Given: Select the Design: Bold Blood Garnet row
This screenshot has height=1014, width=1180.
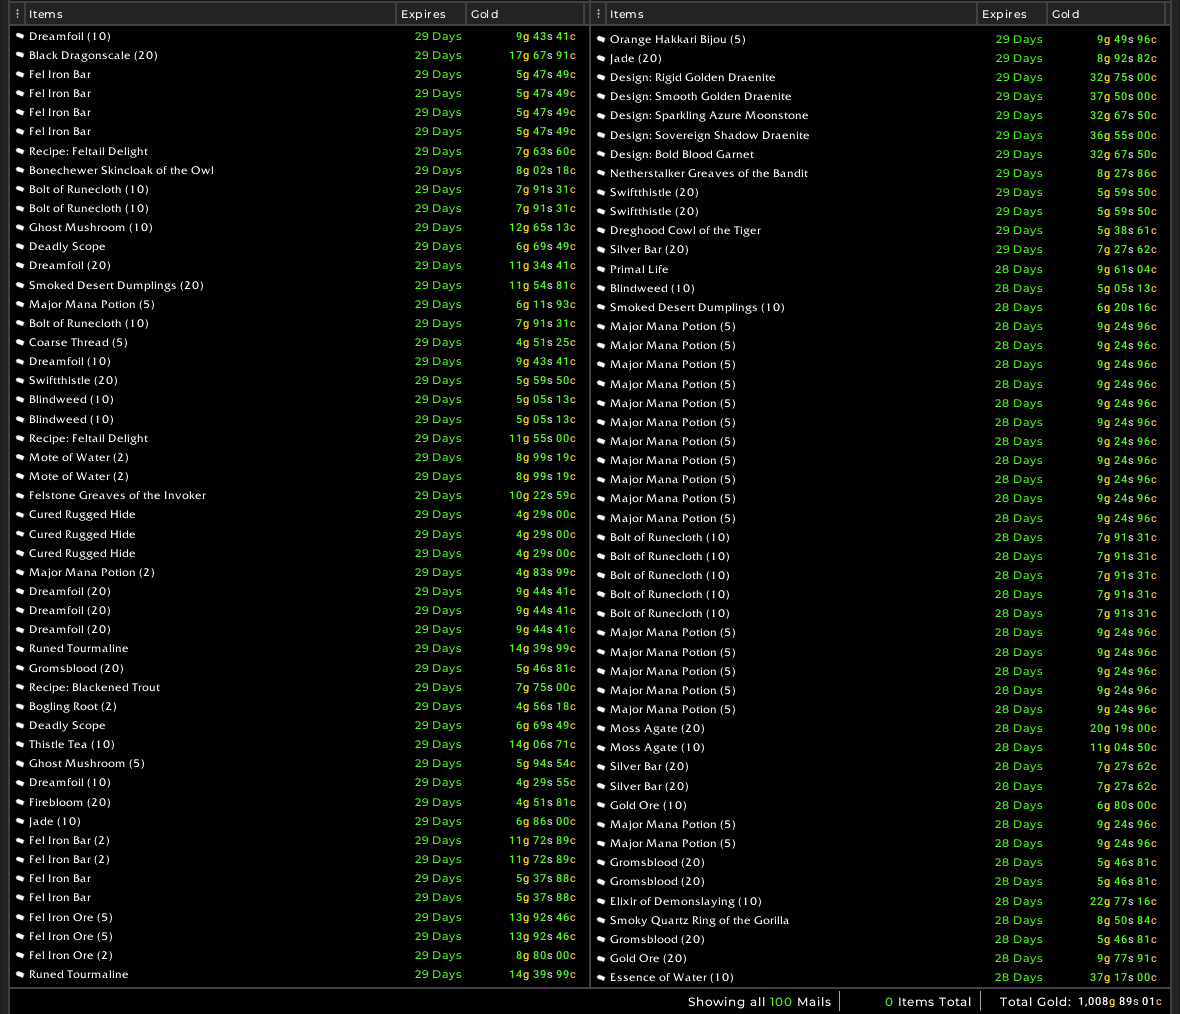Looking at the screenshot, I should [880, 154].
